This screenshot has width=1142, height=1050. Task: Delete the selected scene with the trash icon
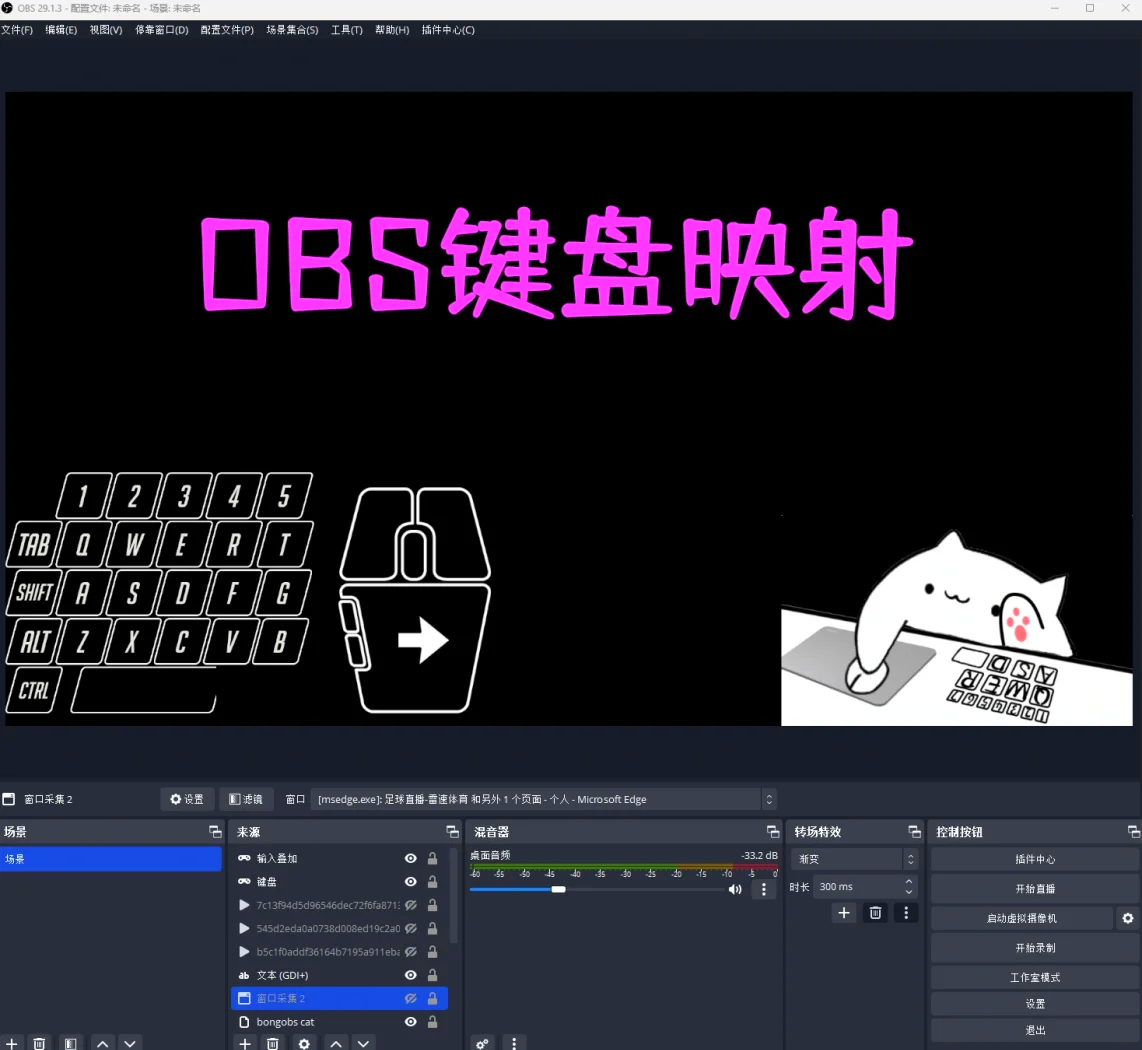point(39,1043)
